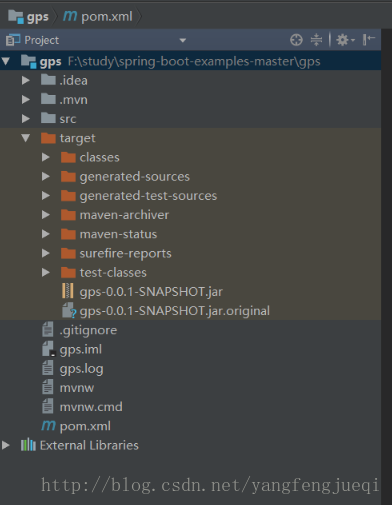Screen dimensions: 392x505
Task: Click the classes folder icon
Action: click(x=68, y=157)
